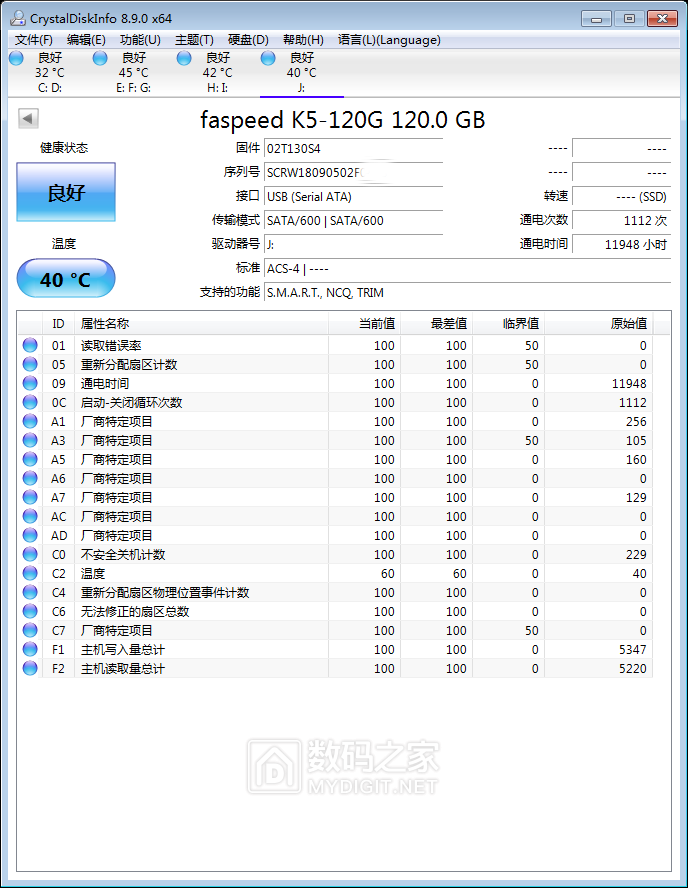Select the 重新分配扇区物理位置事件计数 row
This screenshot has width=688, height=888.
pyautogui.click(x=335, y=592)
